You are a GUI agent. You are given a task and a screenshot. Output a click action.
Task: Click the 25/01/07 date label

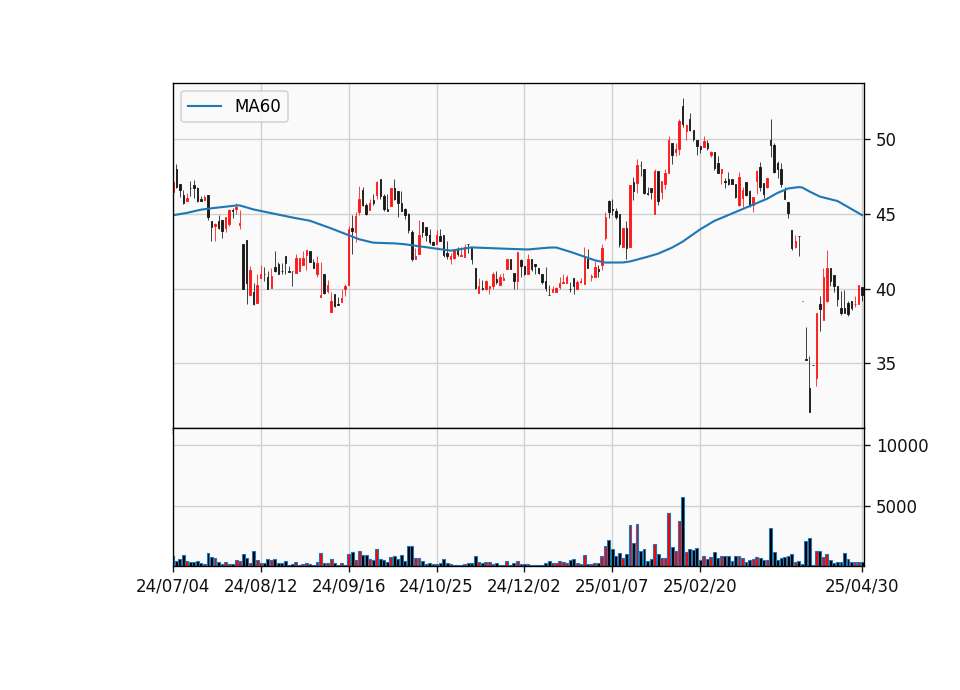tap(612, 586)
